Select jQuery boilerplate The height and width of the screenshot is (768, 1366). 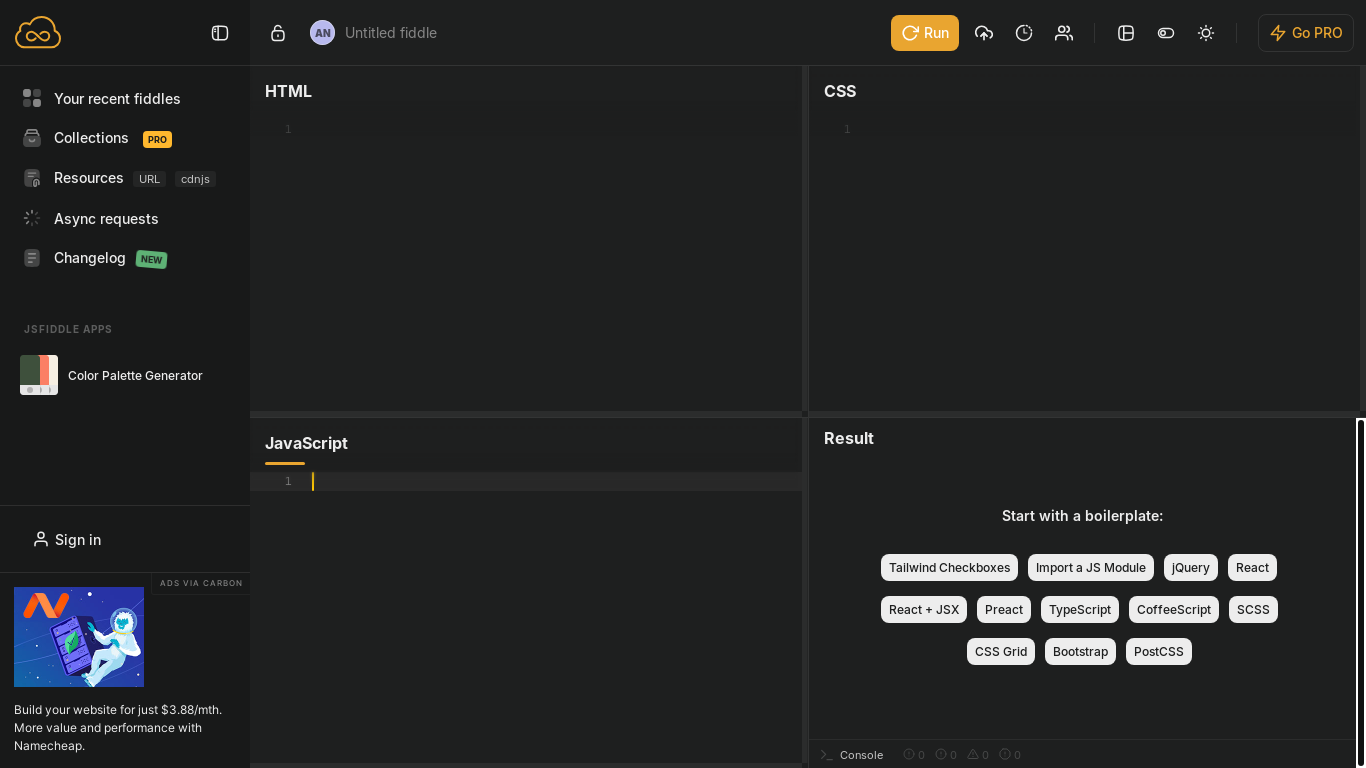(1191, 568)
